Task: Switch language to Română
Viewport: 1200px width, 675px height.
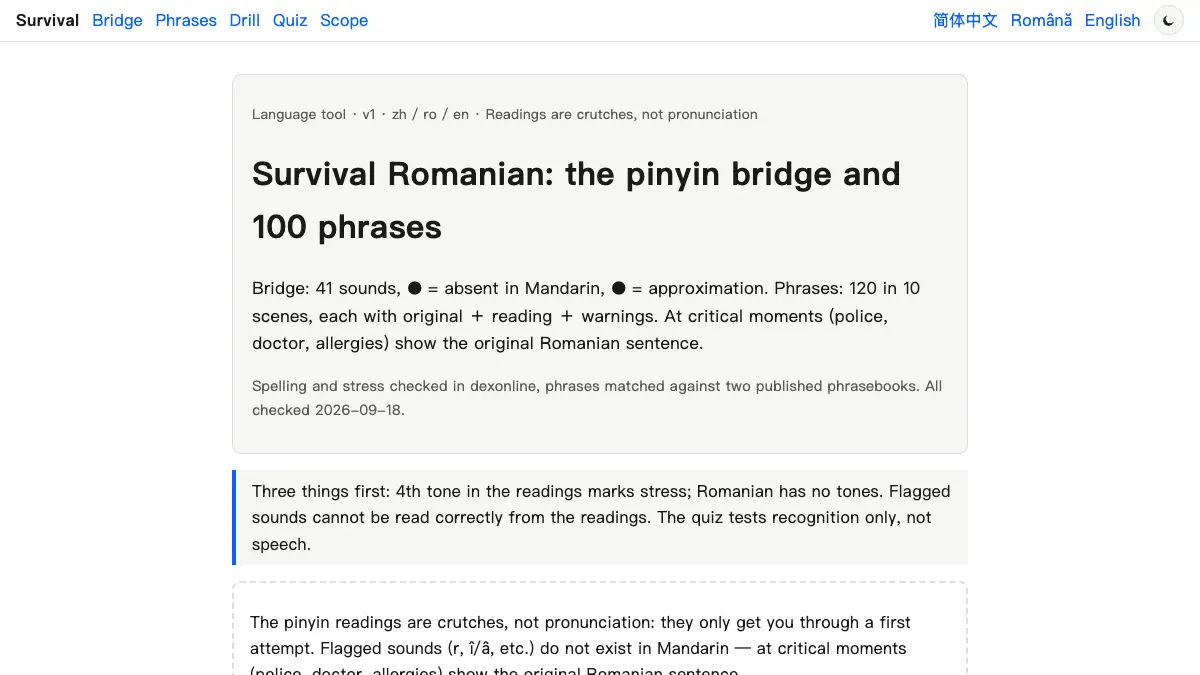Action: [1041, 20]
